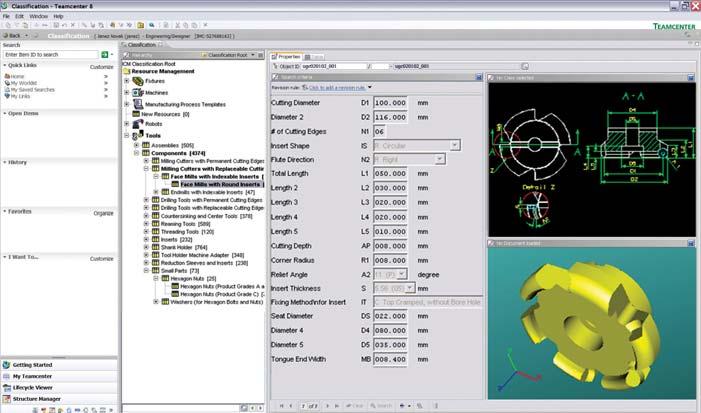The image size is (701, 413).
Task: Switch to the Properties tab
Action: tap(286, 56)
